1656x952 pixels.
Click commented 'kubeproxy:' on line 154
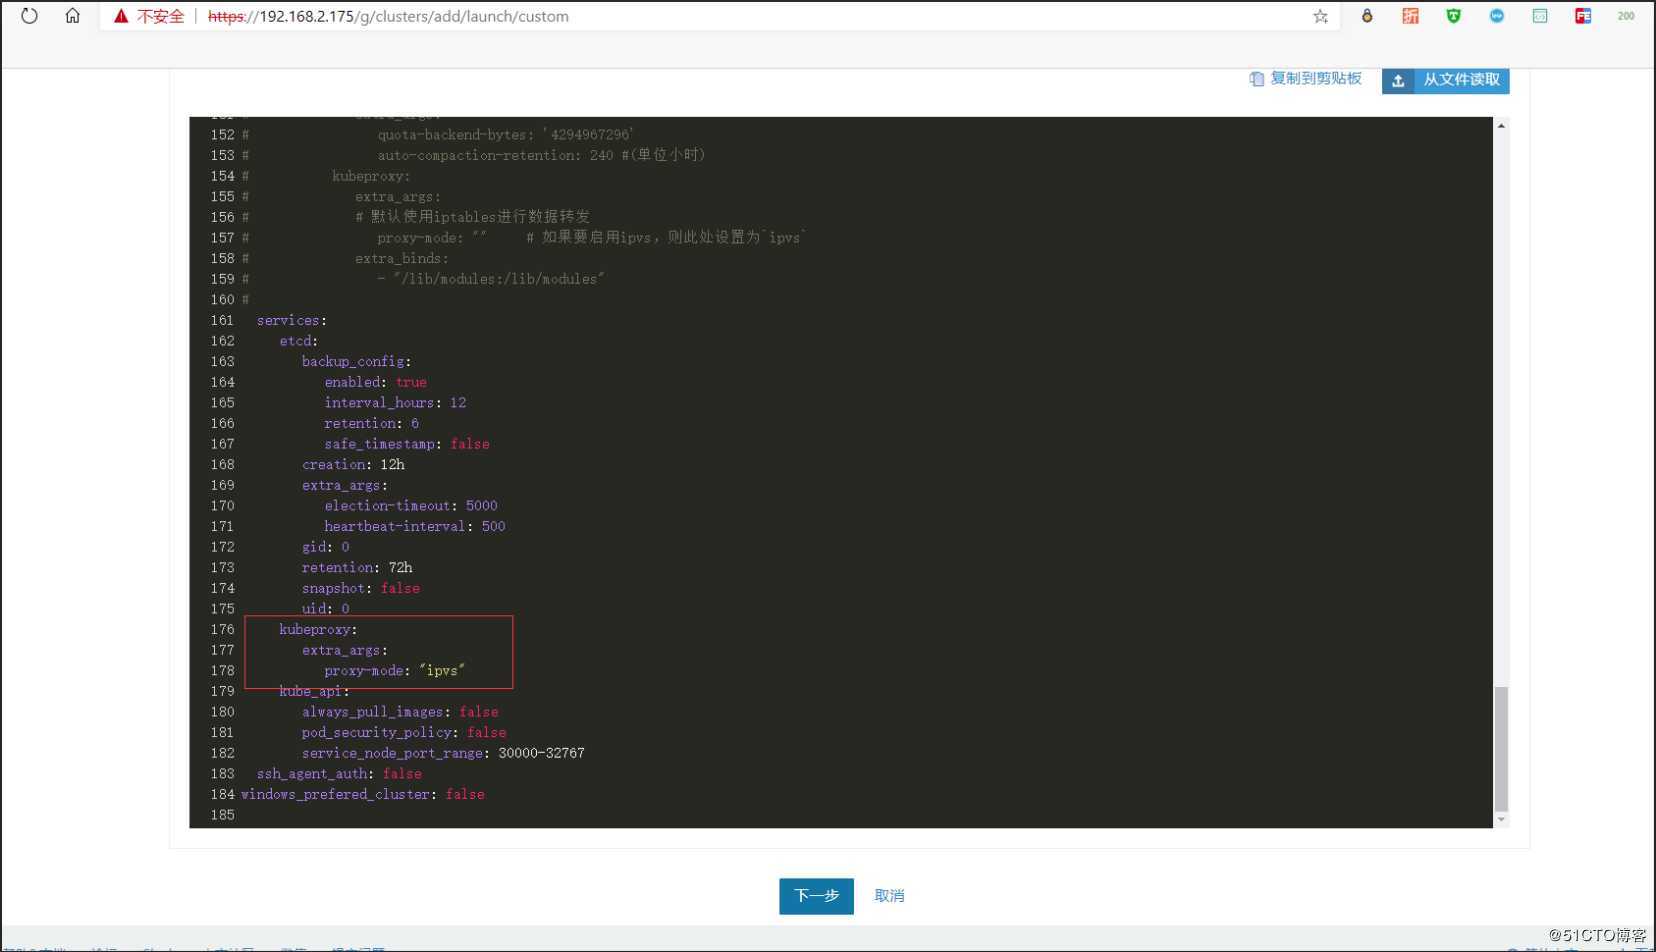371,176
